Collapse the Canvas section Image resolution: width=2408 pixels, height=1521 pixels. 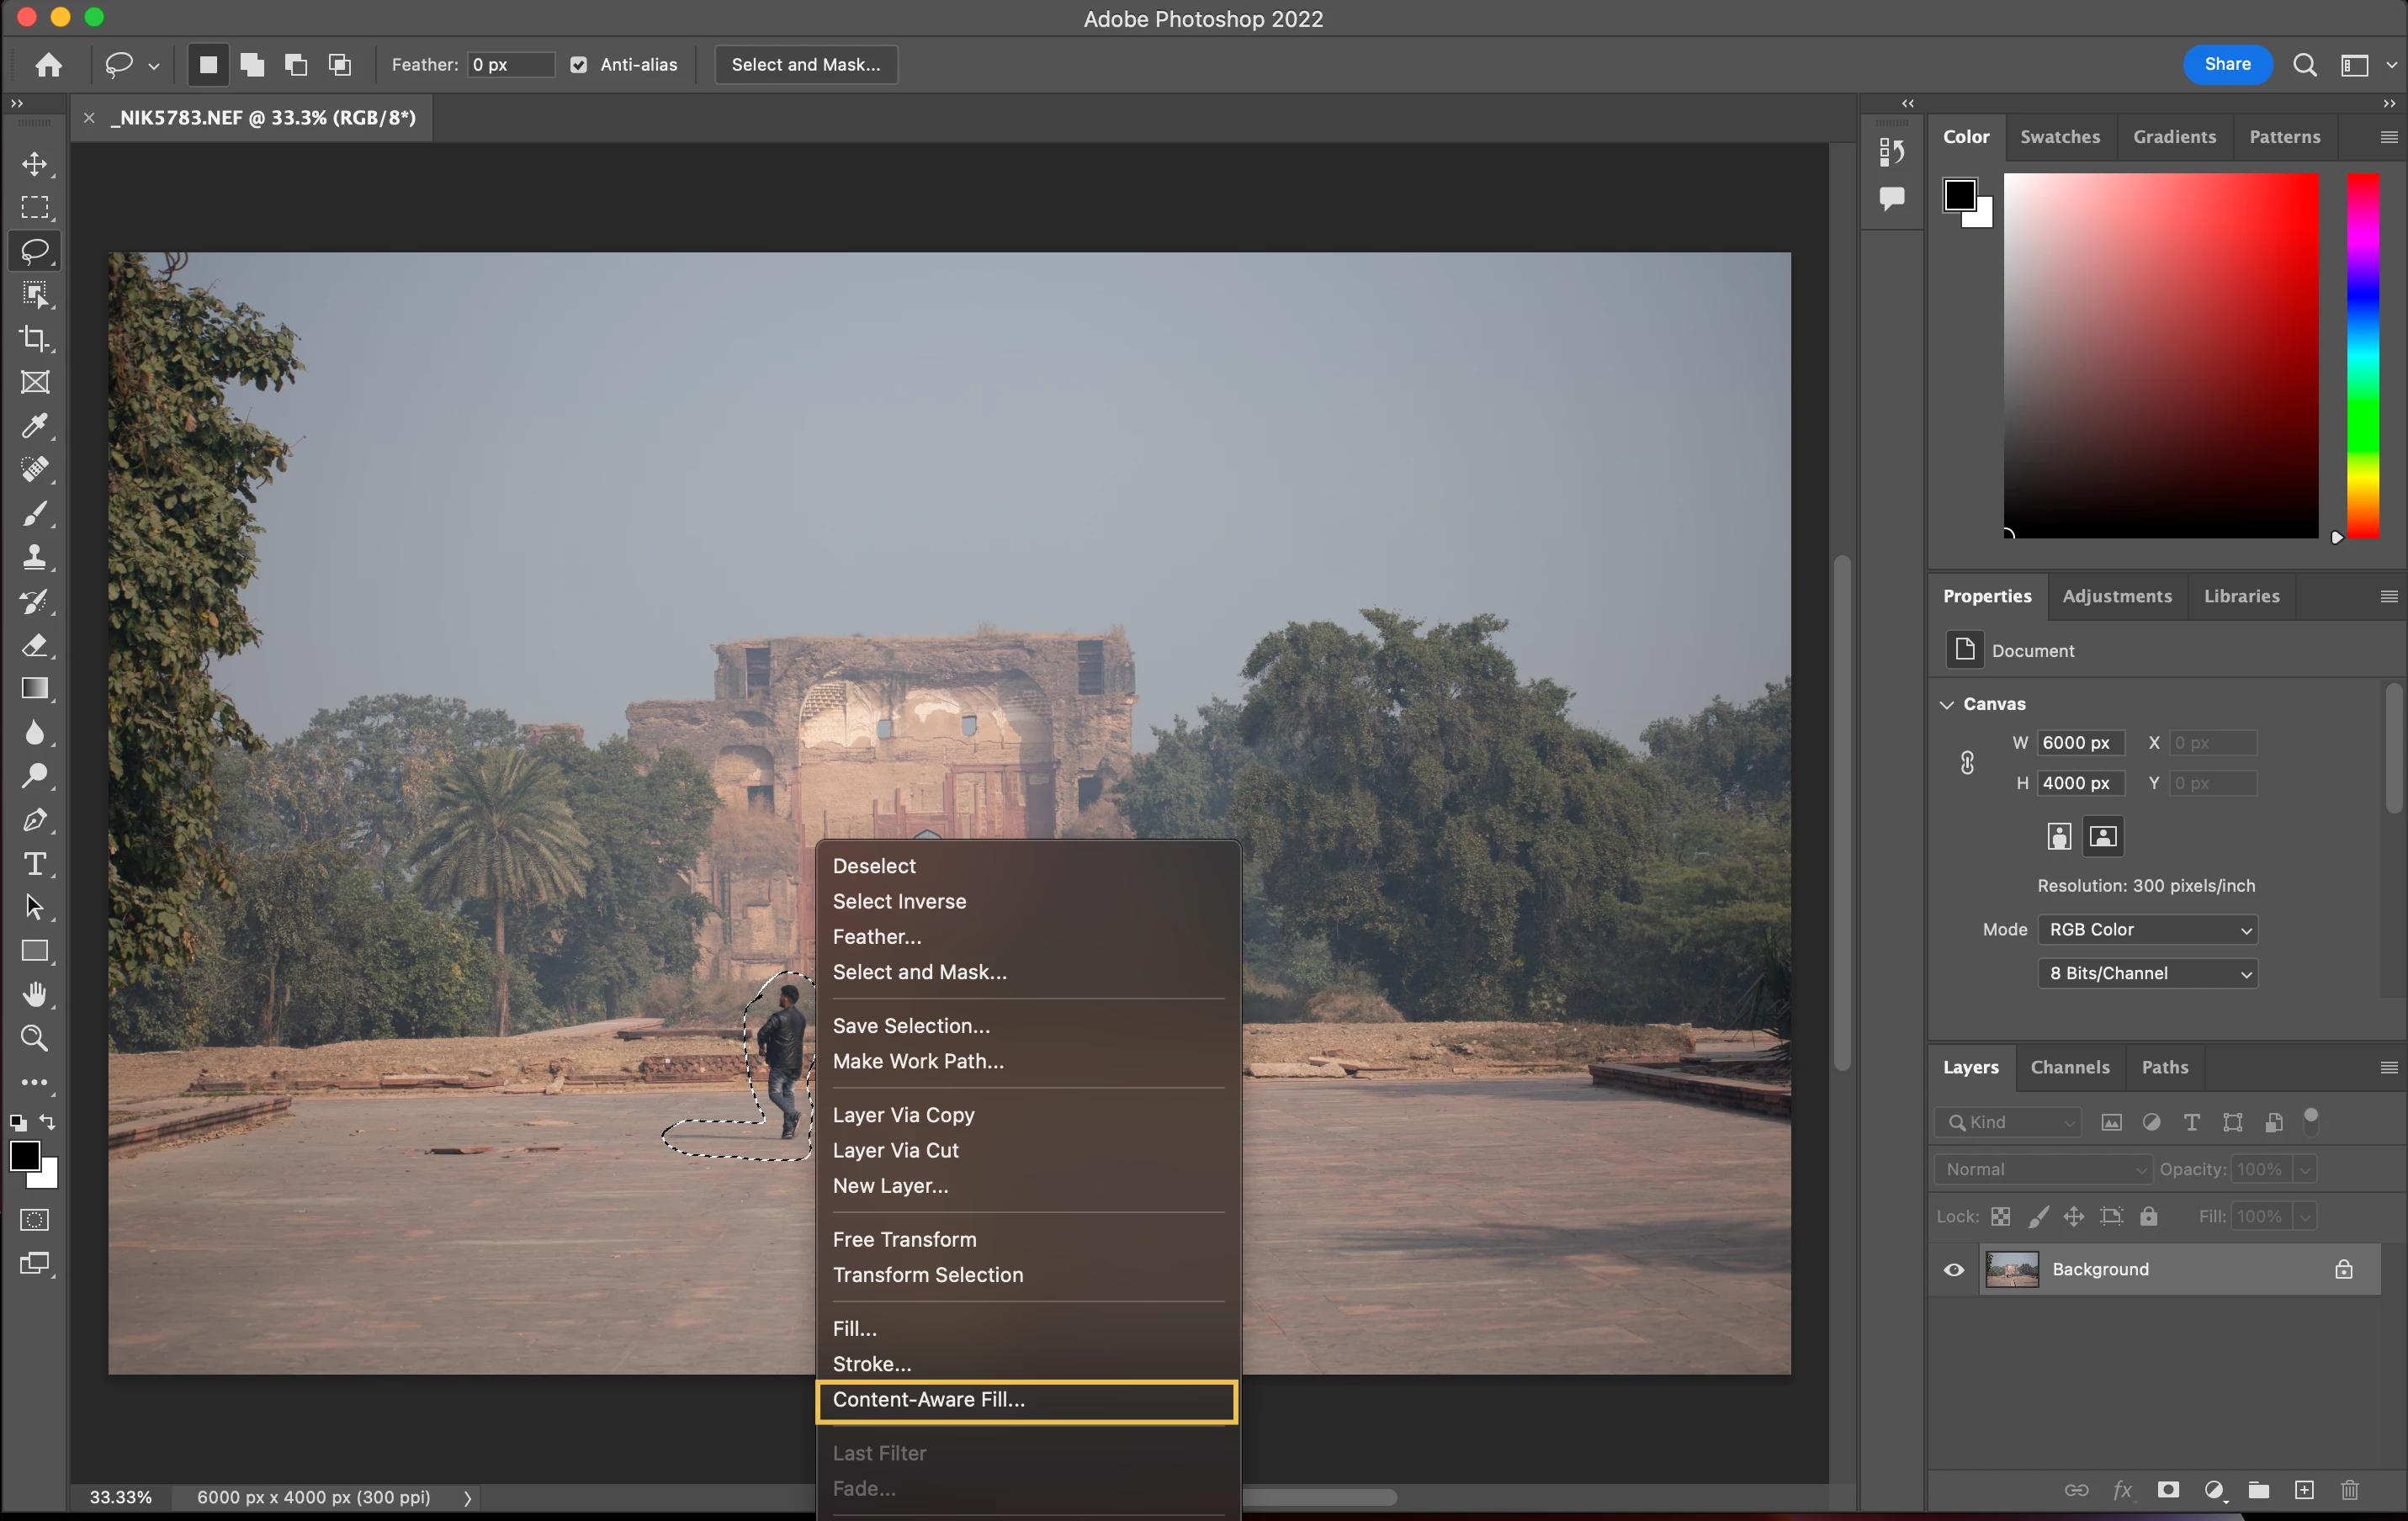tap(1946, 704)
